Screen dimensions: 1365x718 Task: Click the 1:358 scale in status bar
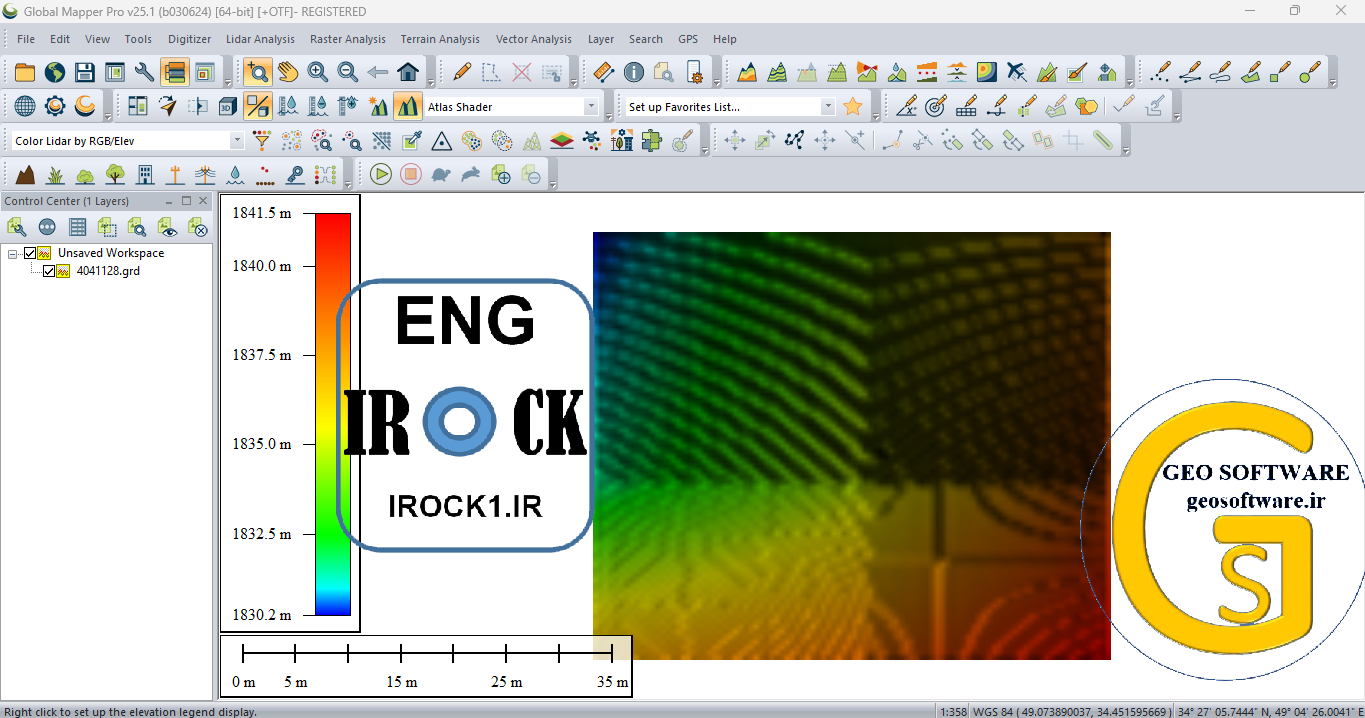coord(954,711)
